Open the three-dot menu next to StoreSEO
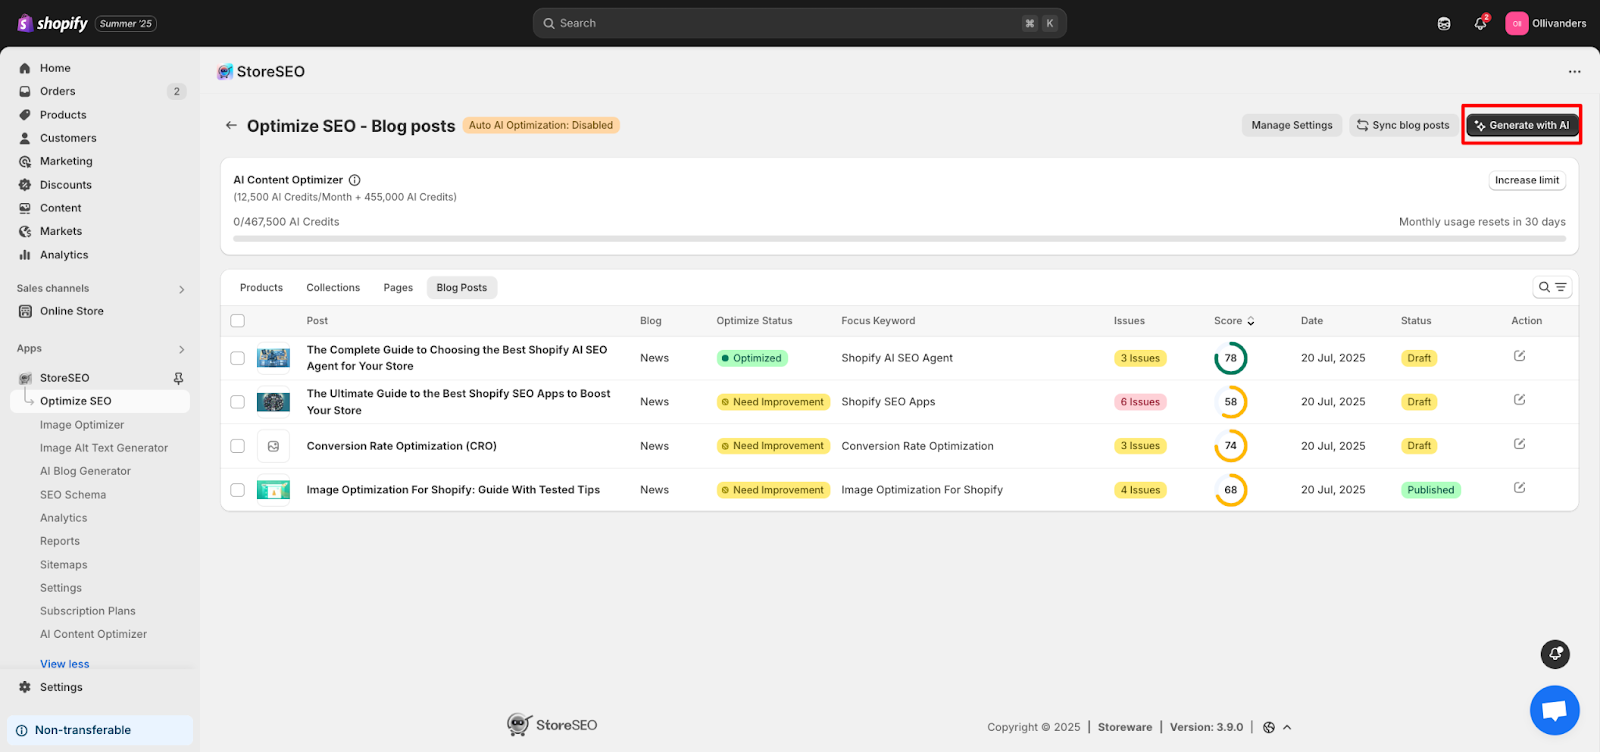 tap(1575, 72)
